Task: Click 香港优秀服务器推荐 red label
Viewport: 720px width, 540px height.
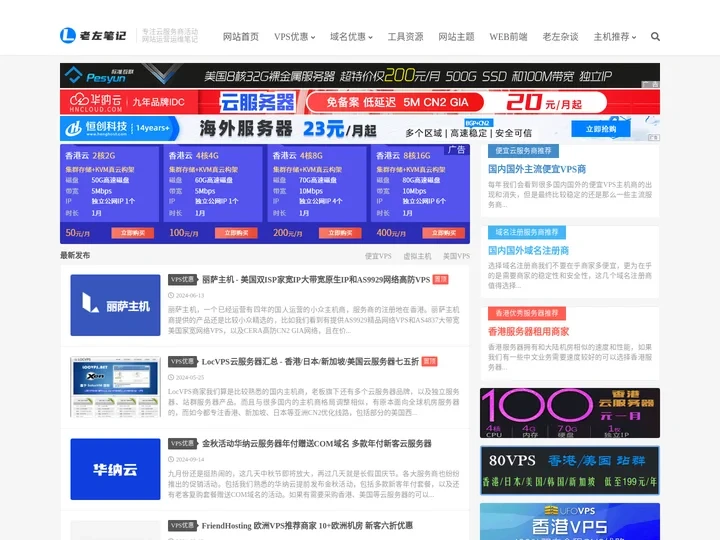Action: coord(527,313)
